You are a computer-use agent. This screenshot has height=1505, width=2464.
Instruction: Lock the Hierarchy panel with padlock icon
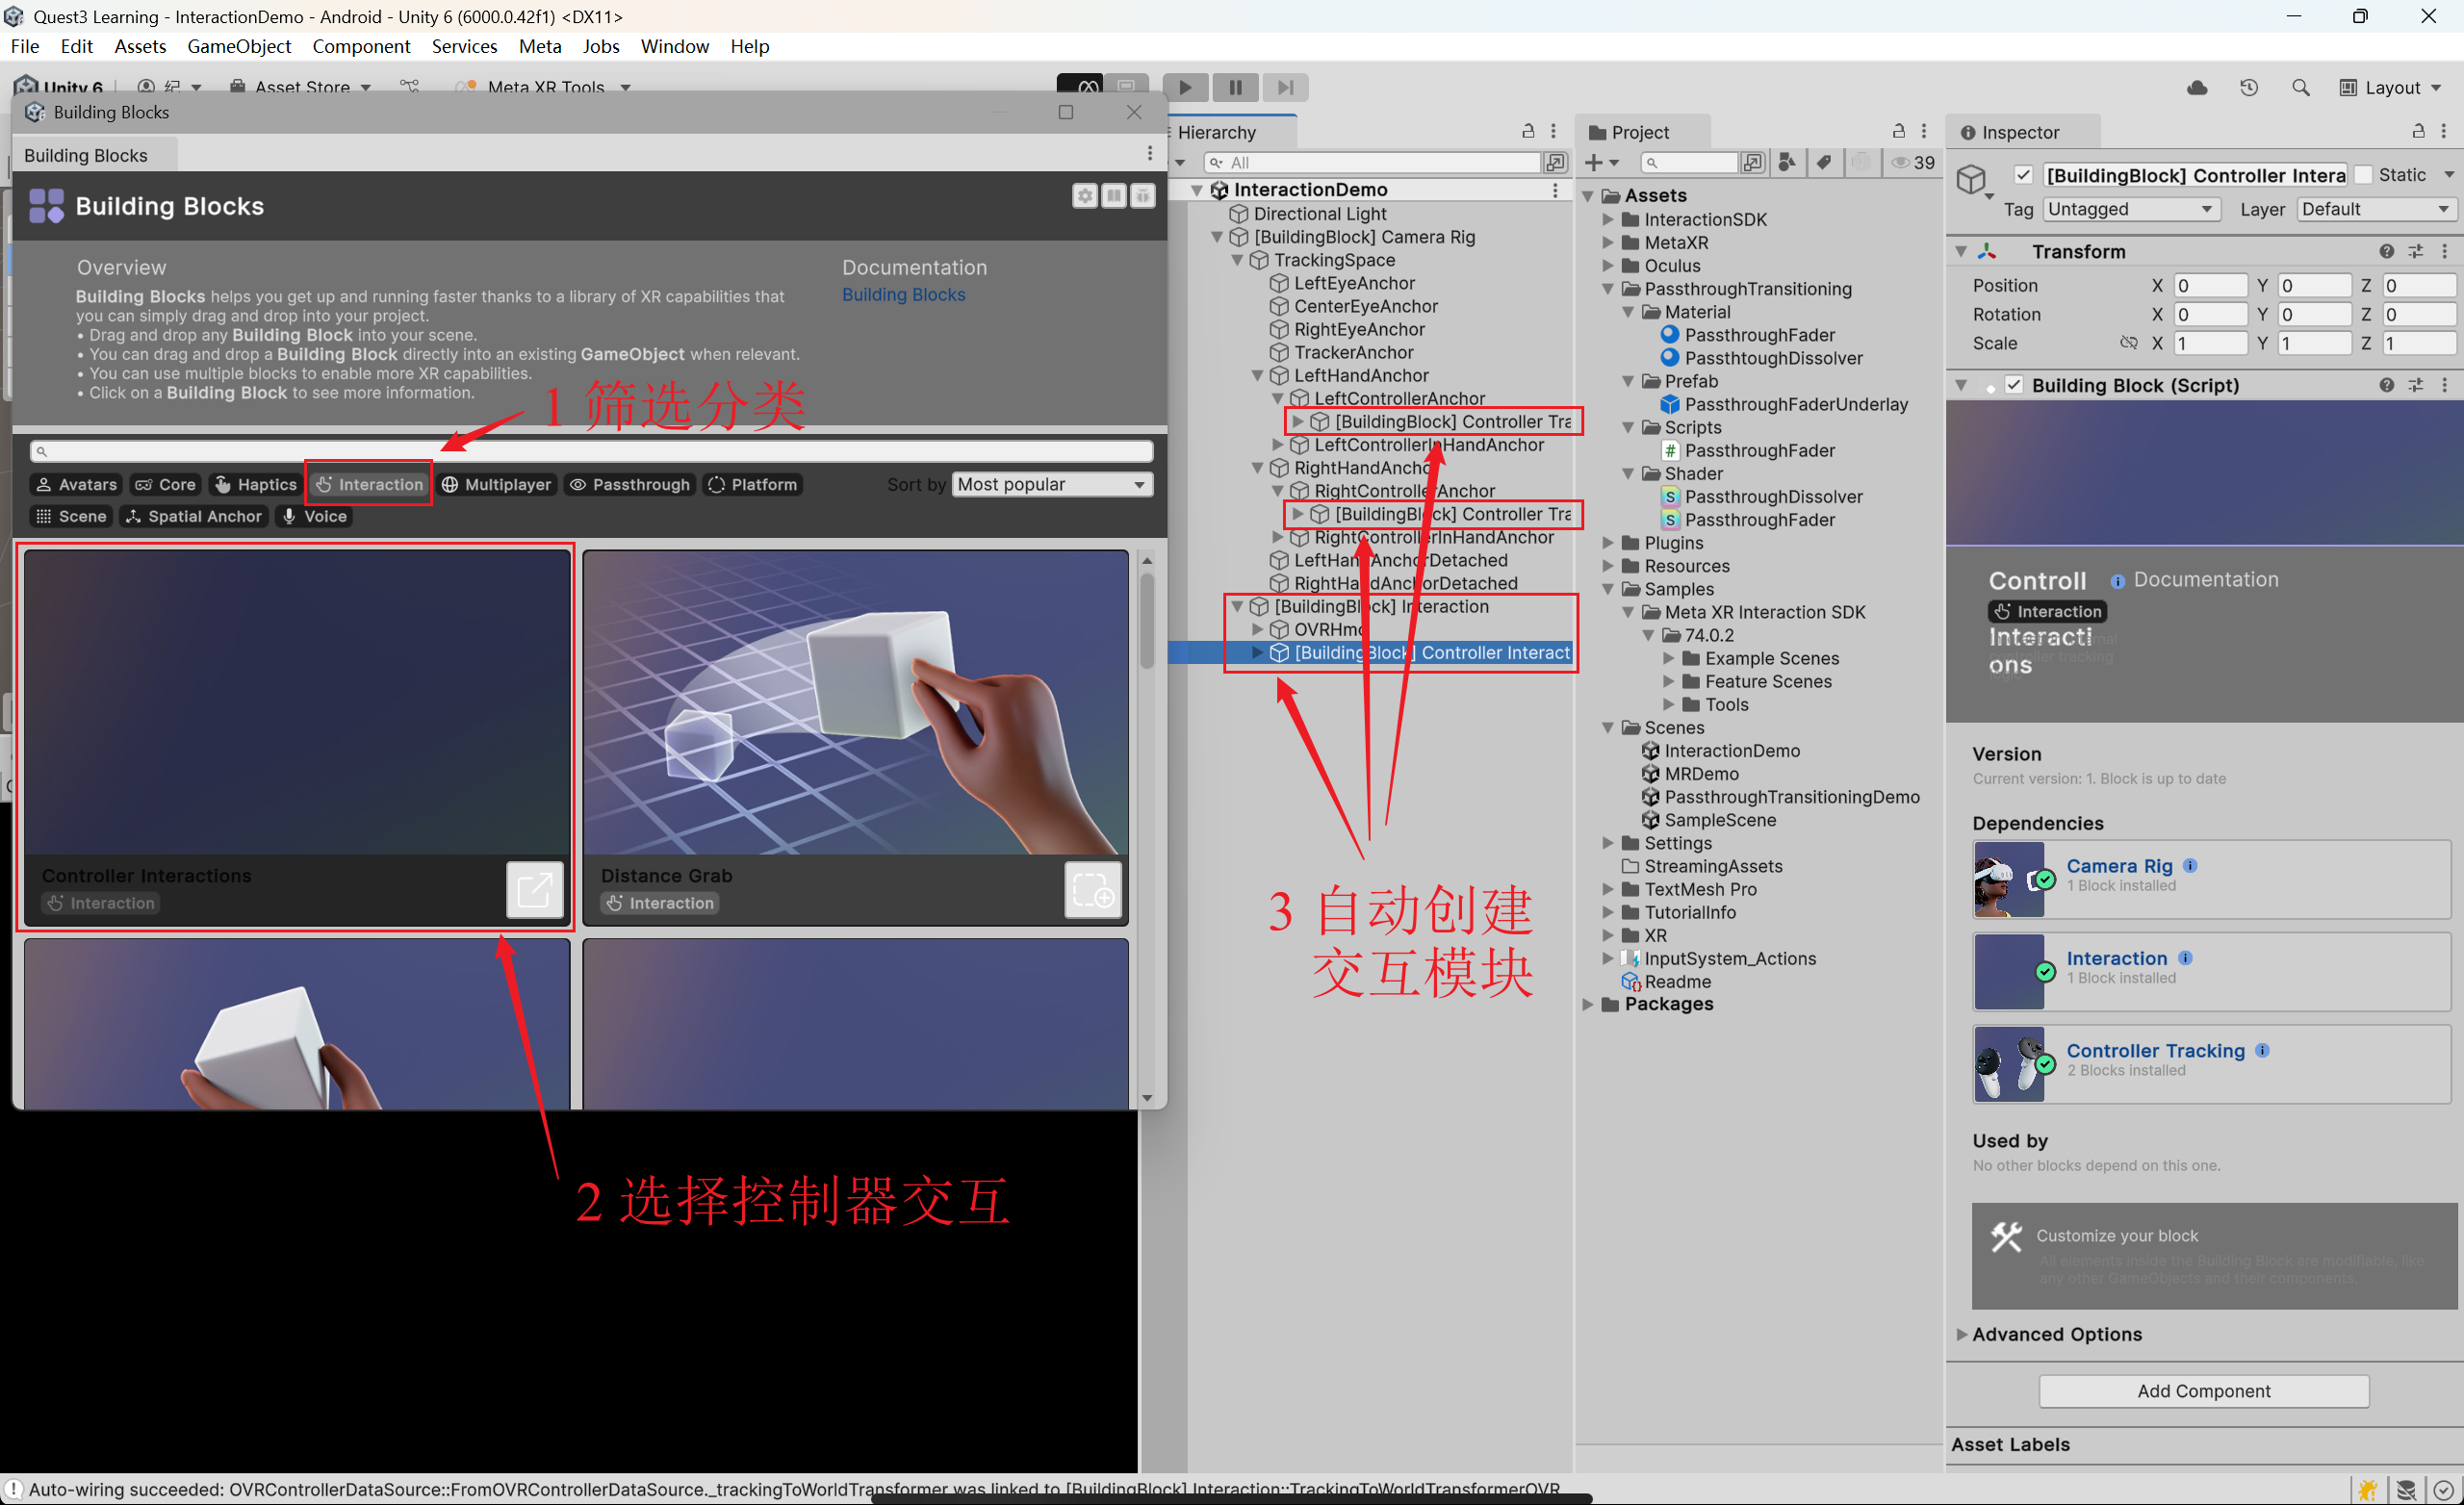coord(1528,131)
